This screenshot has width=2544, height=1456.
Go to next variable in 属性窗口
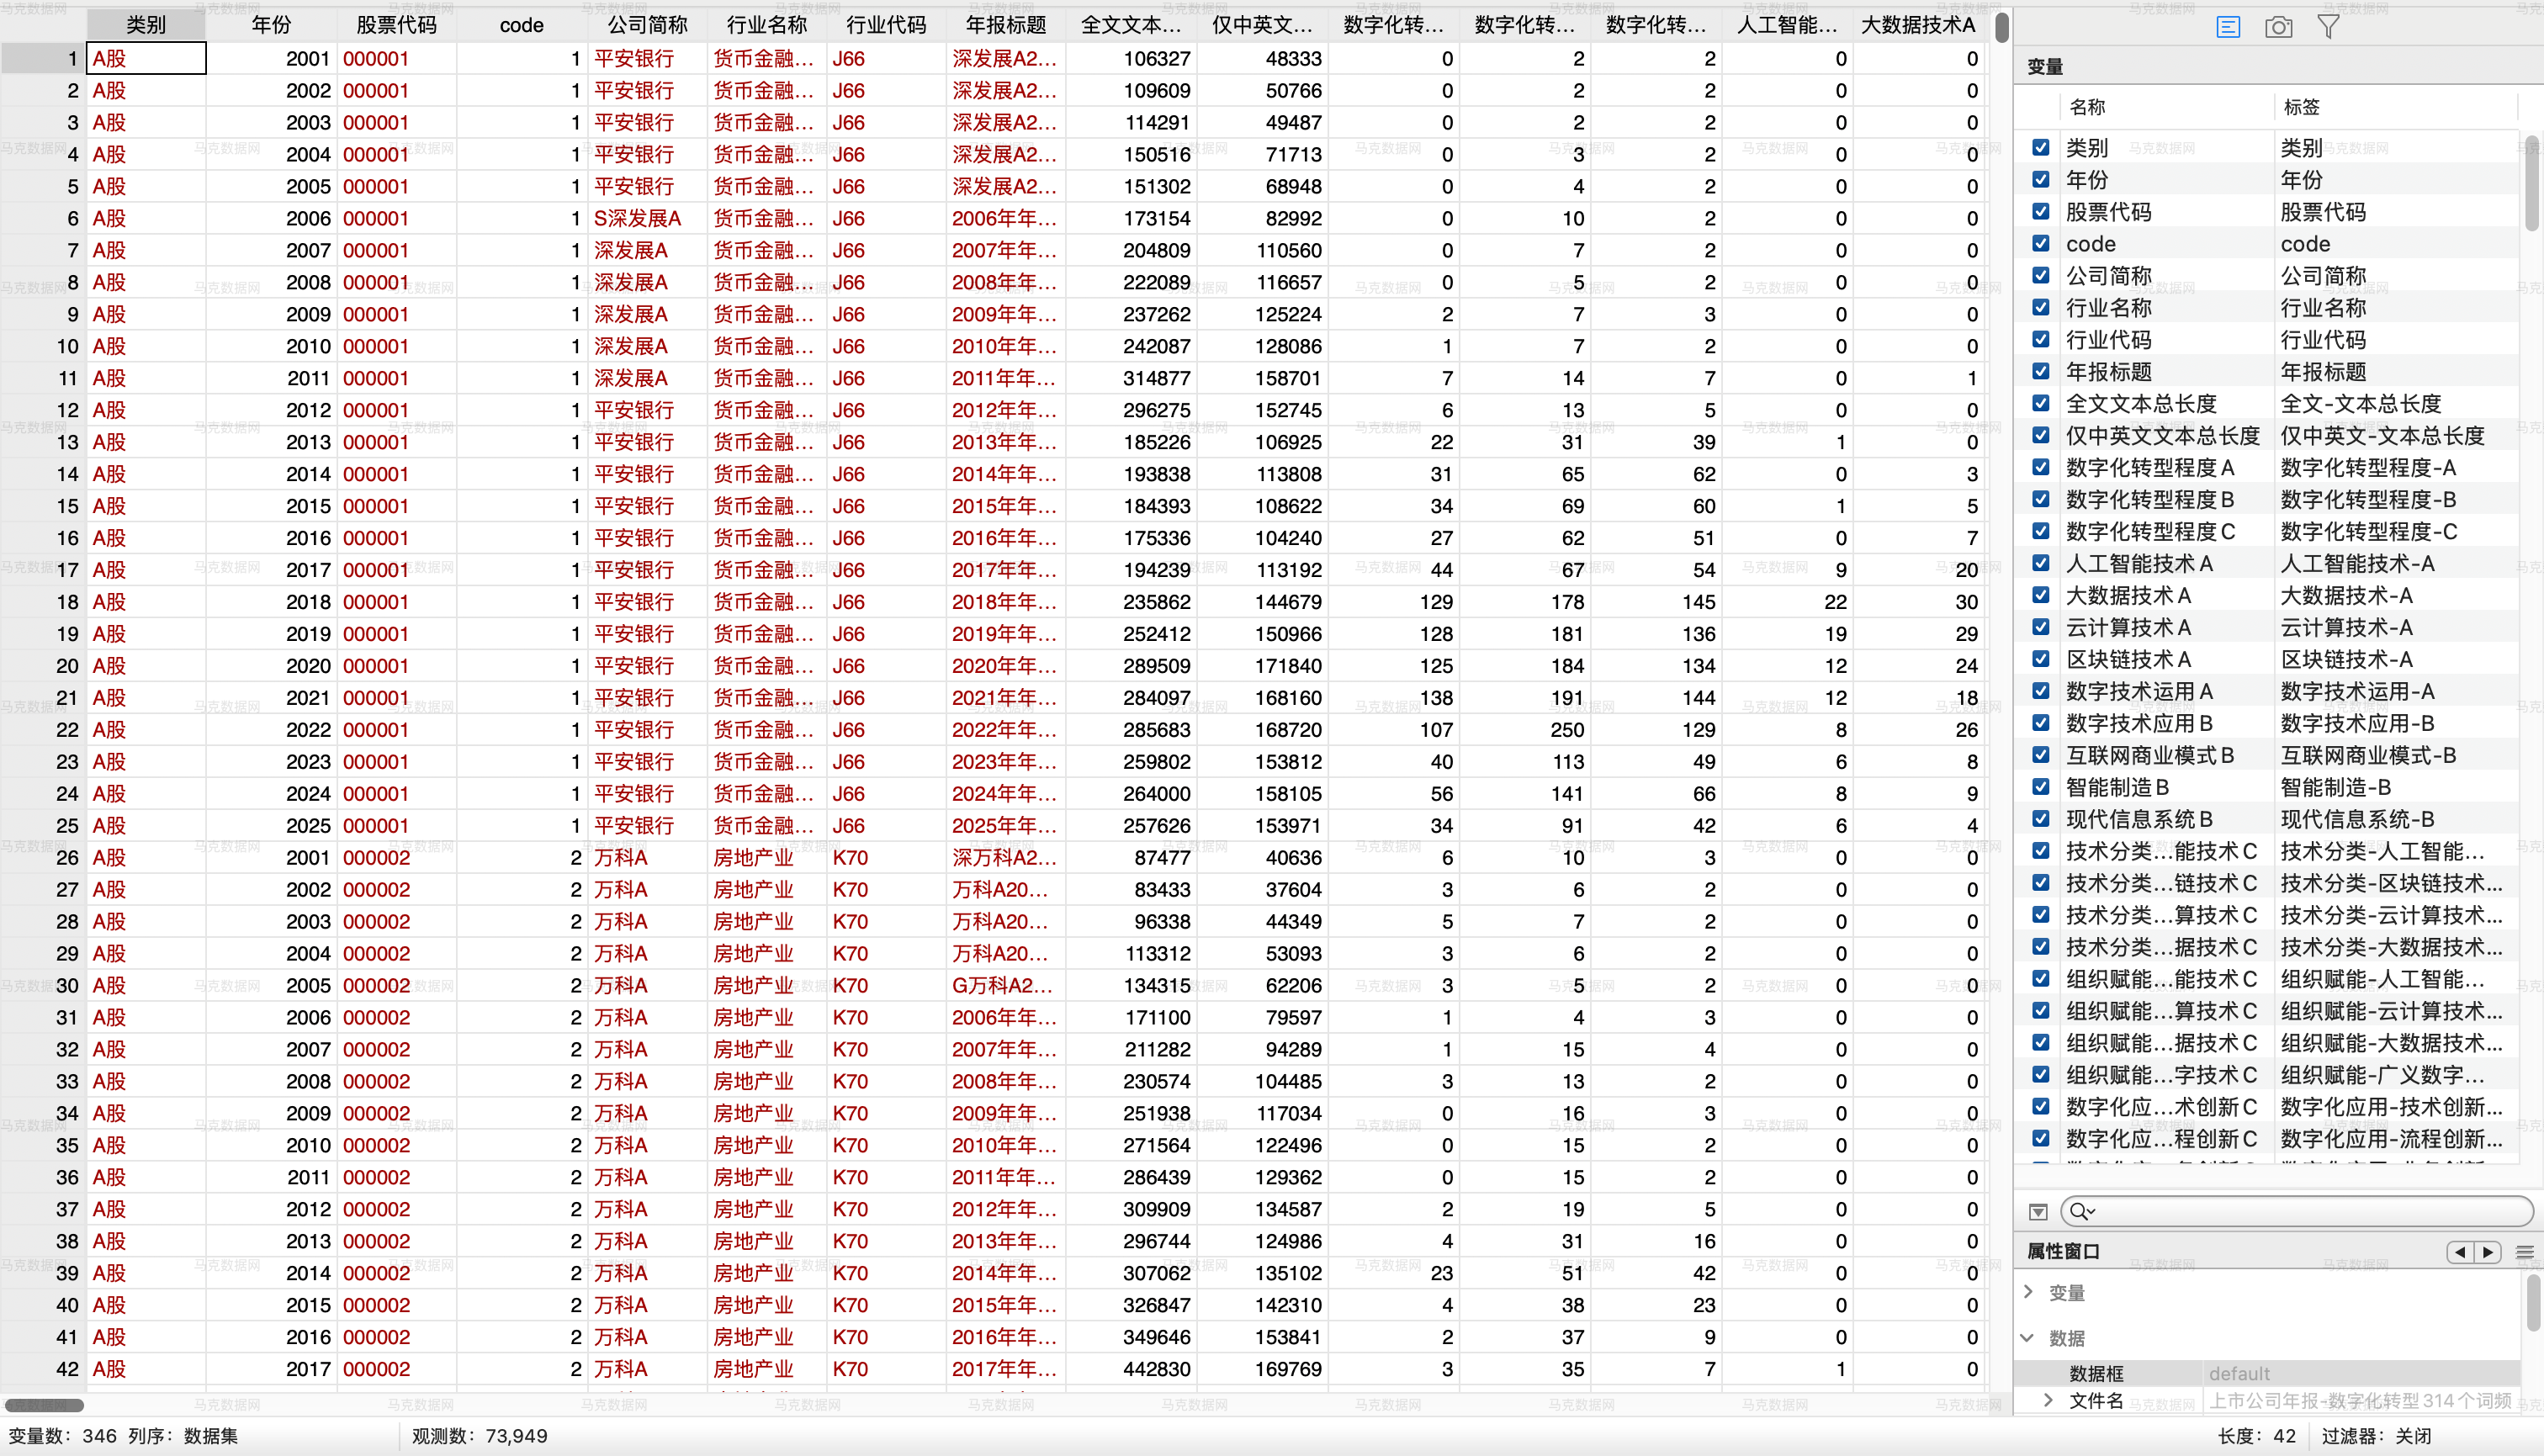tap(2488, 1252)
